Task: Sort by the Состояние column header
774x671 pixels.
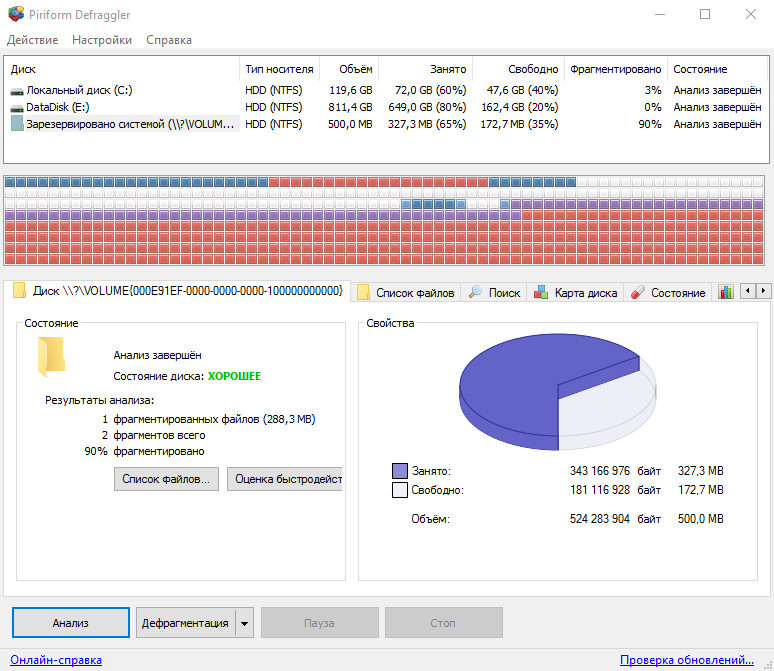Action: [x=717, y=69]
